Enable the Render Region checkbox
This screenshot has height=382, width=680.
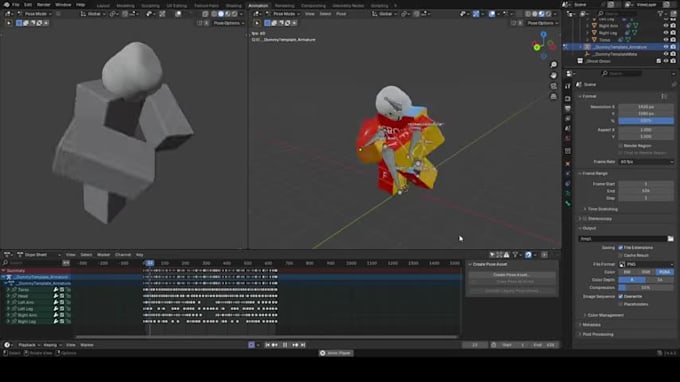[x=621, y=146]
